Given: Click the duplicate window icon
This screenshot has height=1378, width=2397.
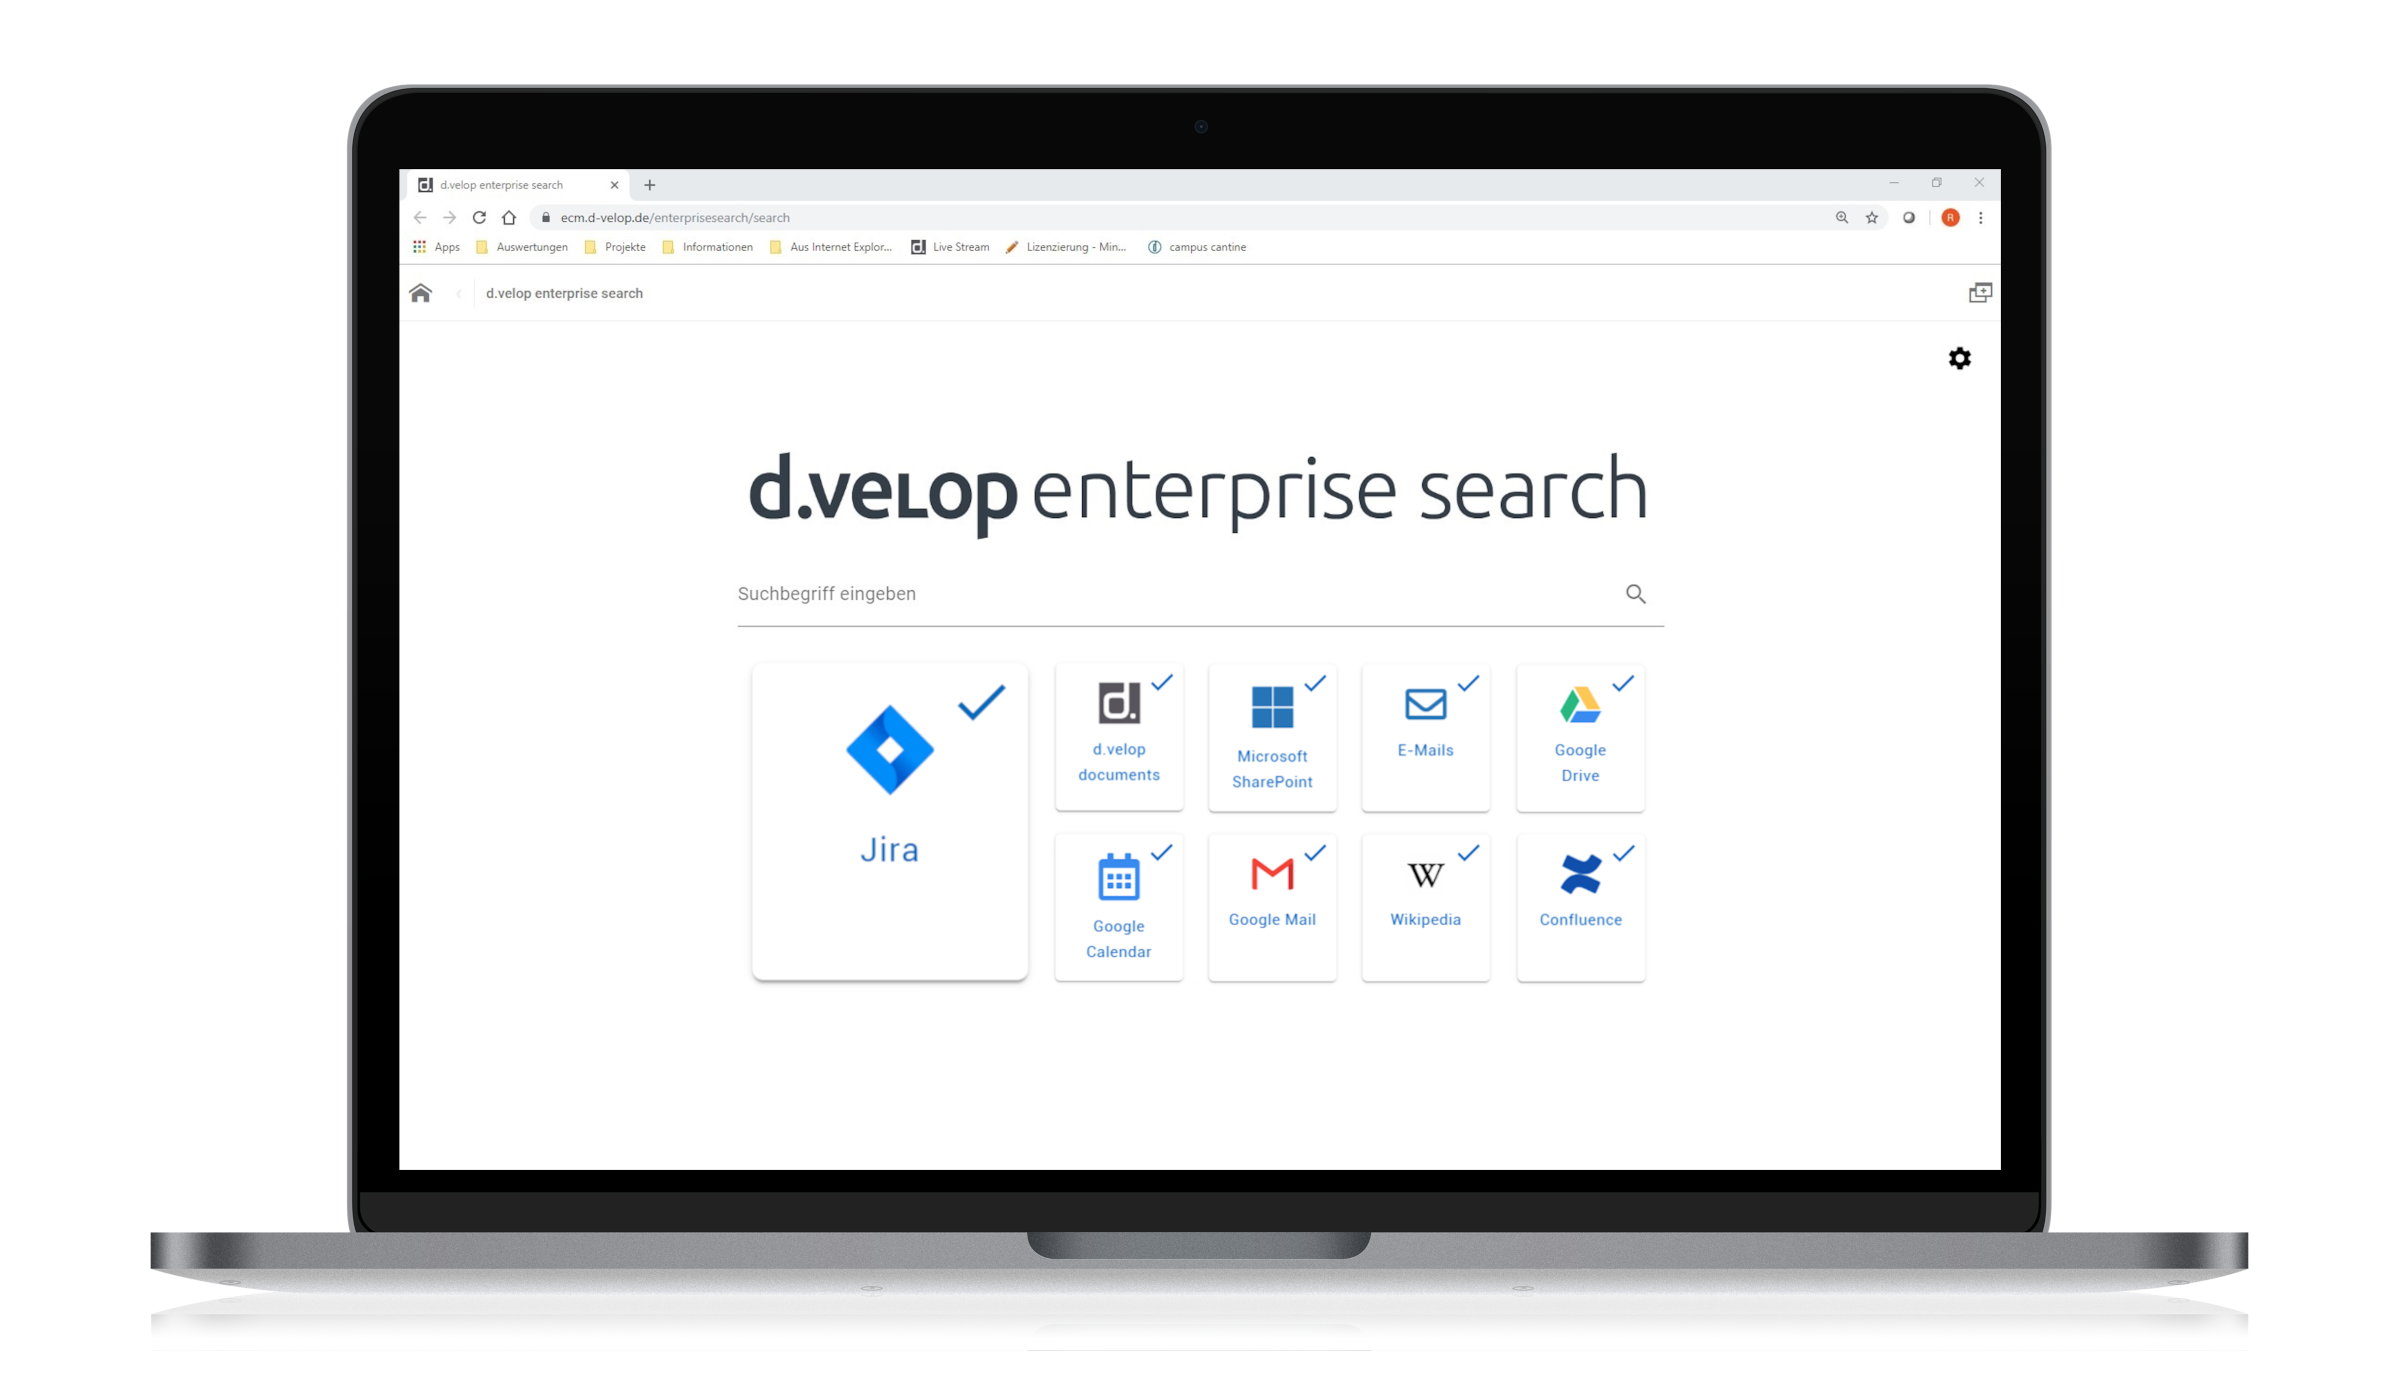Looking at the screenshot, I should pyautogui.click(x=1980, y=291).
